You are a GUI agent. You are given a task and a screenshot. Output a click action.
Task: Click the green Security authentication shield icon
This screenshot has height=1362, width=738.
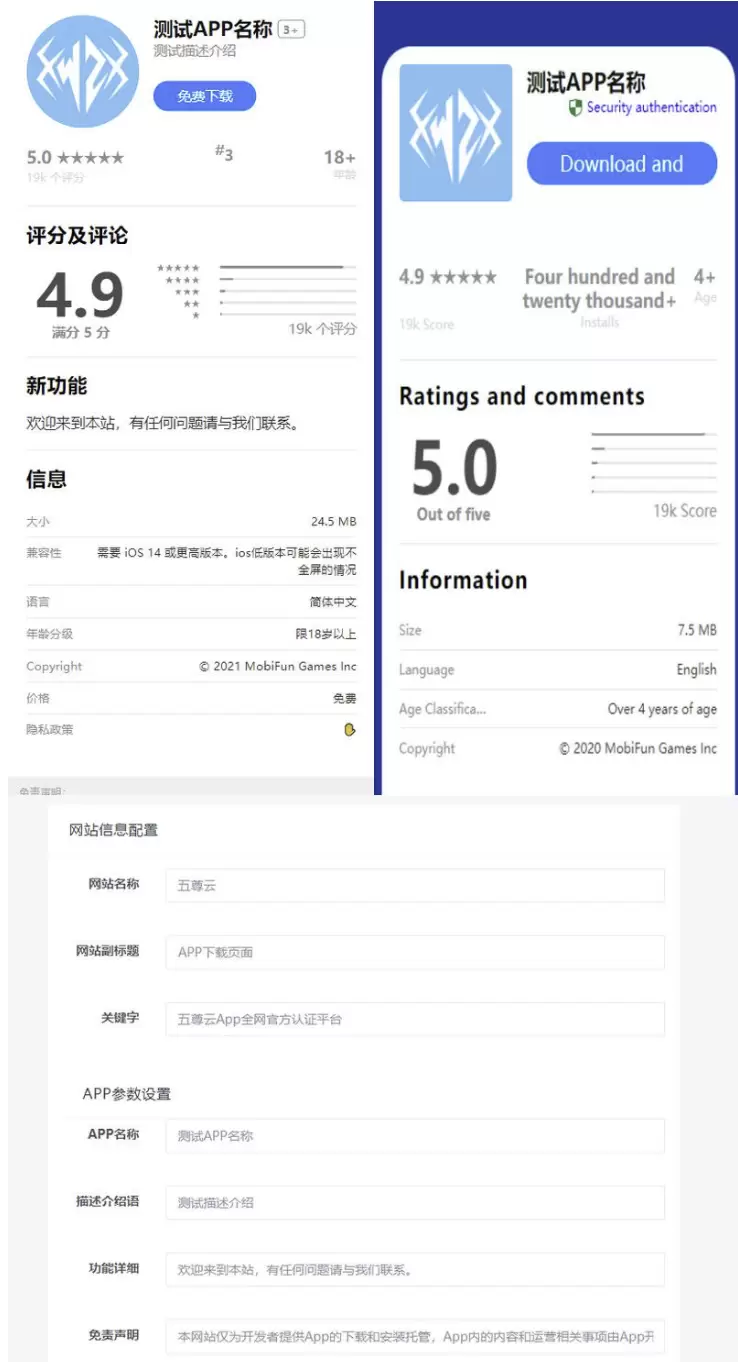click(575, 108)
